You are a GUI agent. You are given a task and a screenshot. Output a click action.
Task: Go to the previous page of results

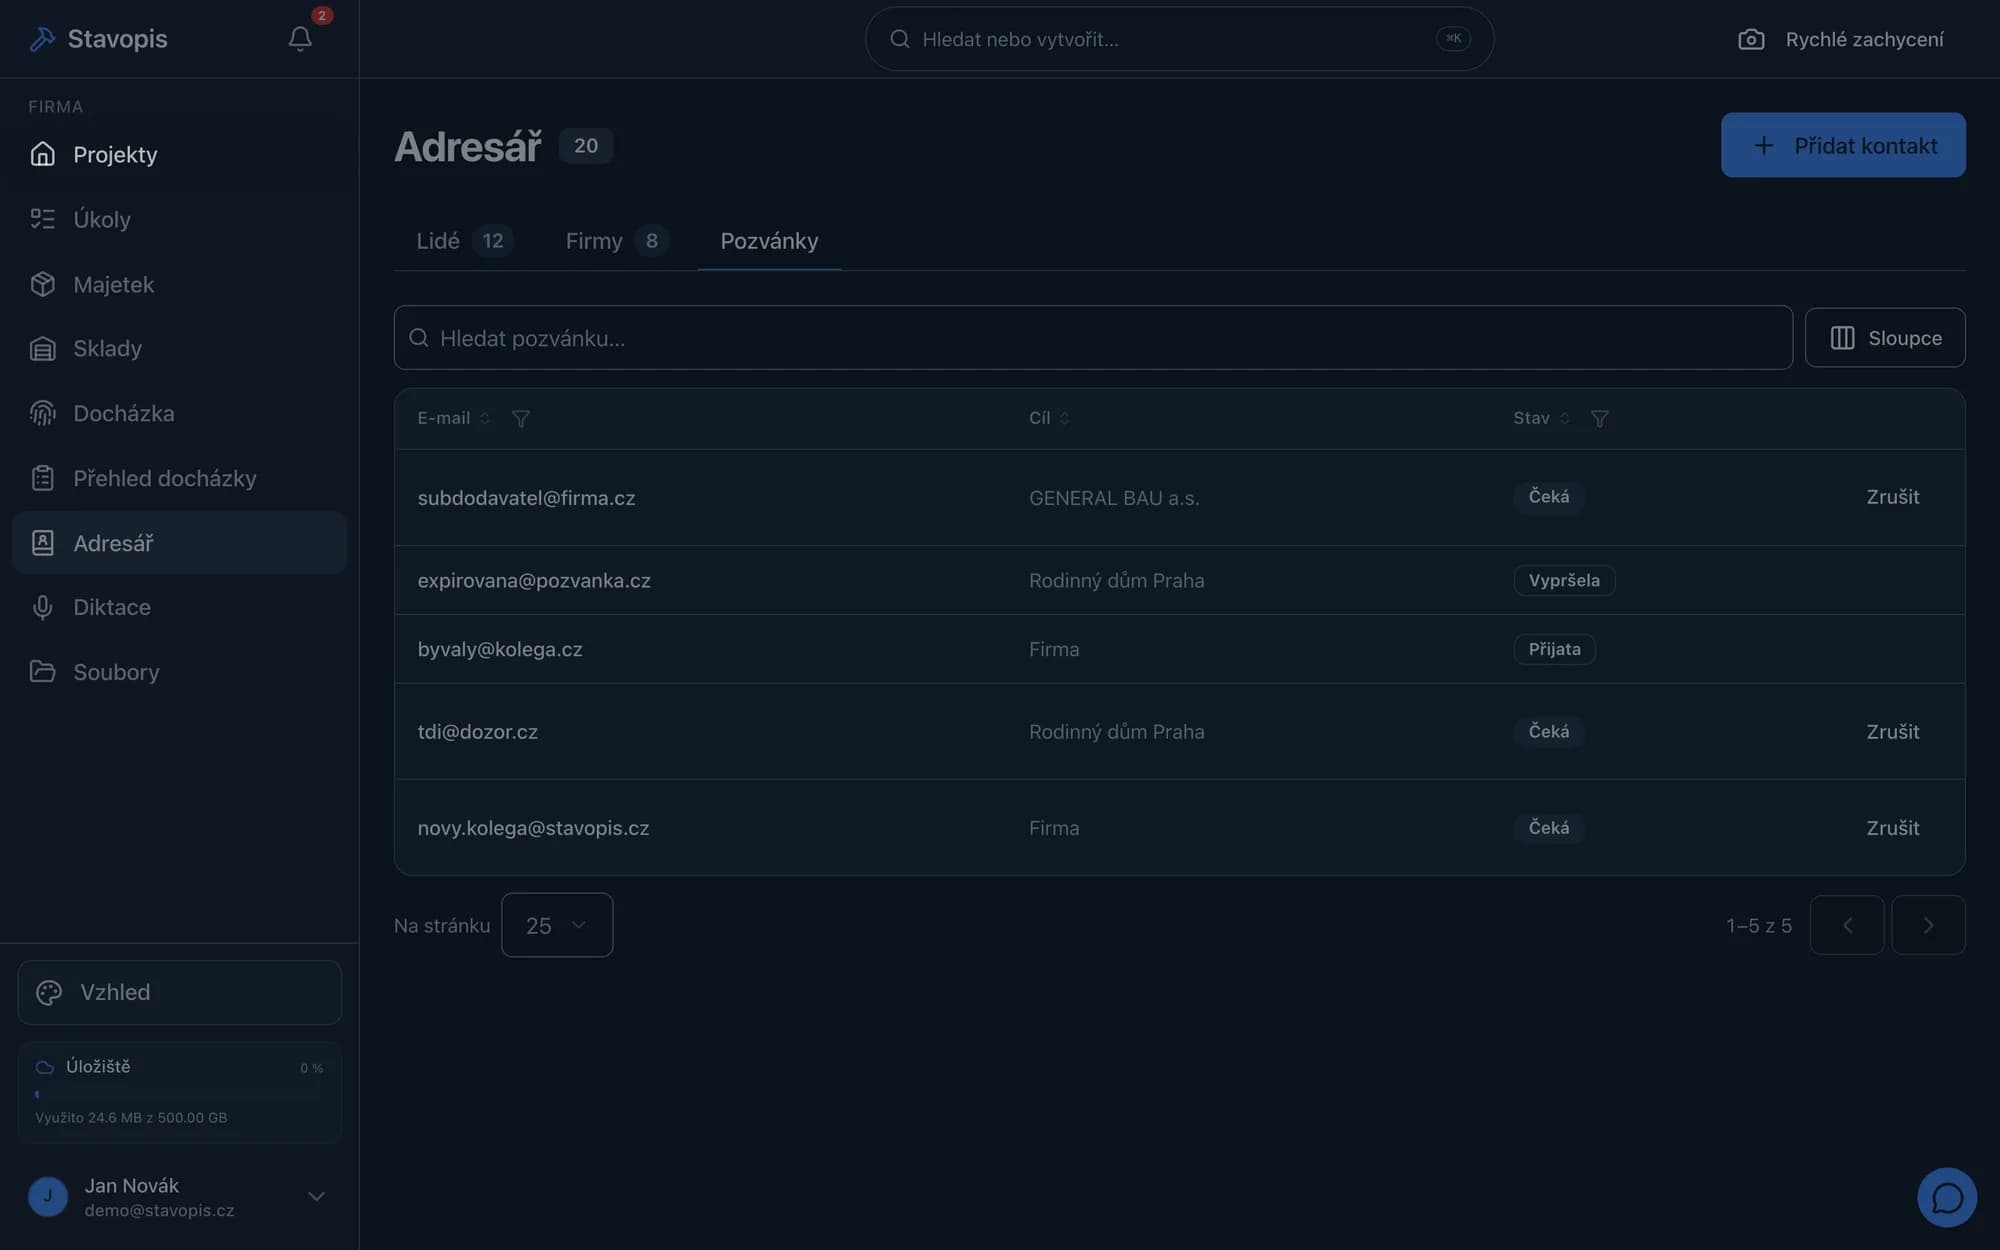(1847, 925)
